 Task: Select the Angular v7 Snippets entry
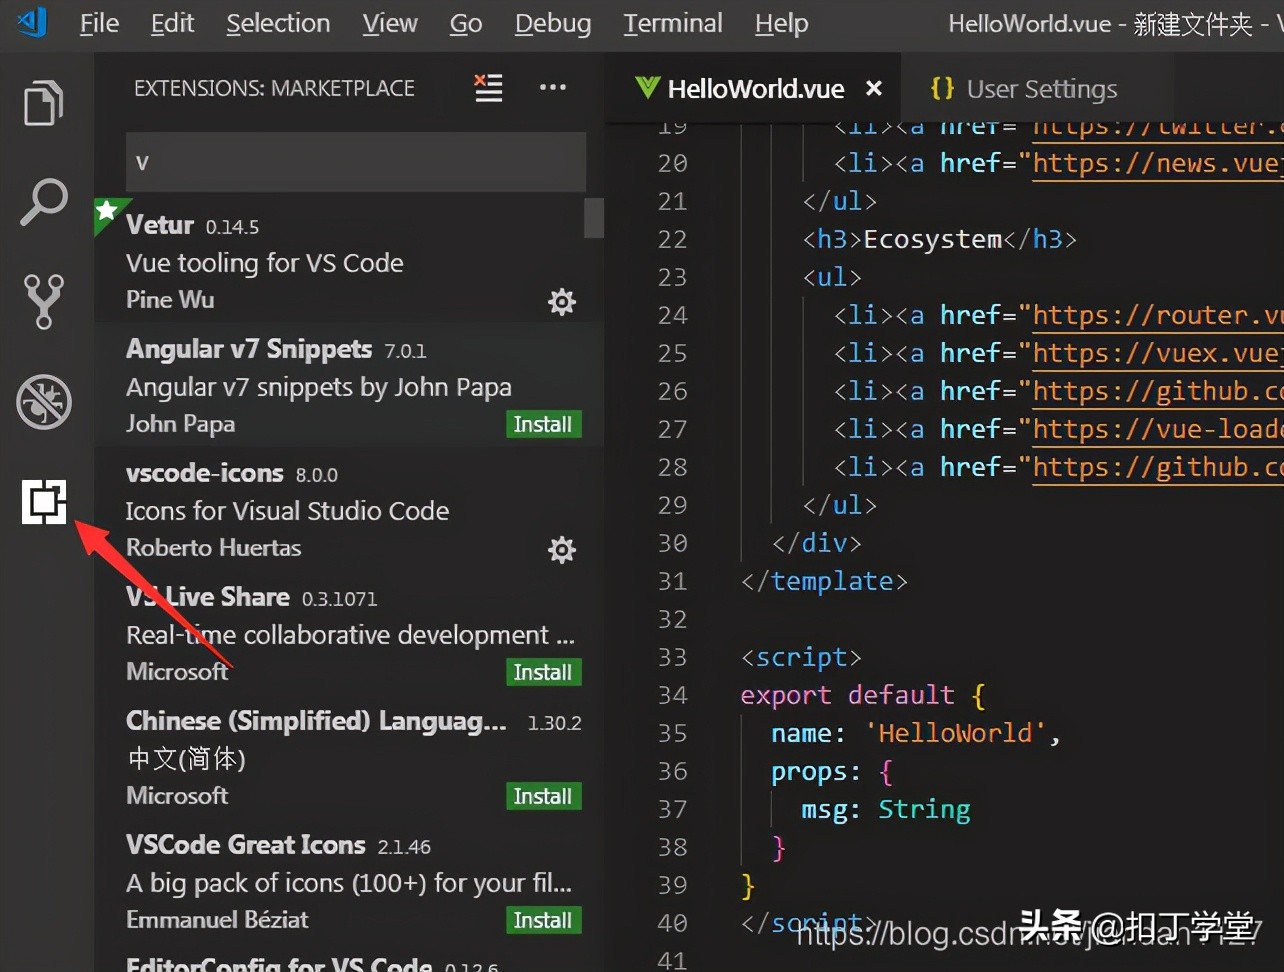(349, 385)
